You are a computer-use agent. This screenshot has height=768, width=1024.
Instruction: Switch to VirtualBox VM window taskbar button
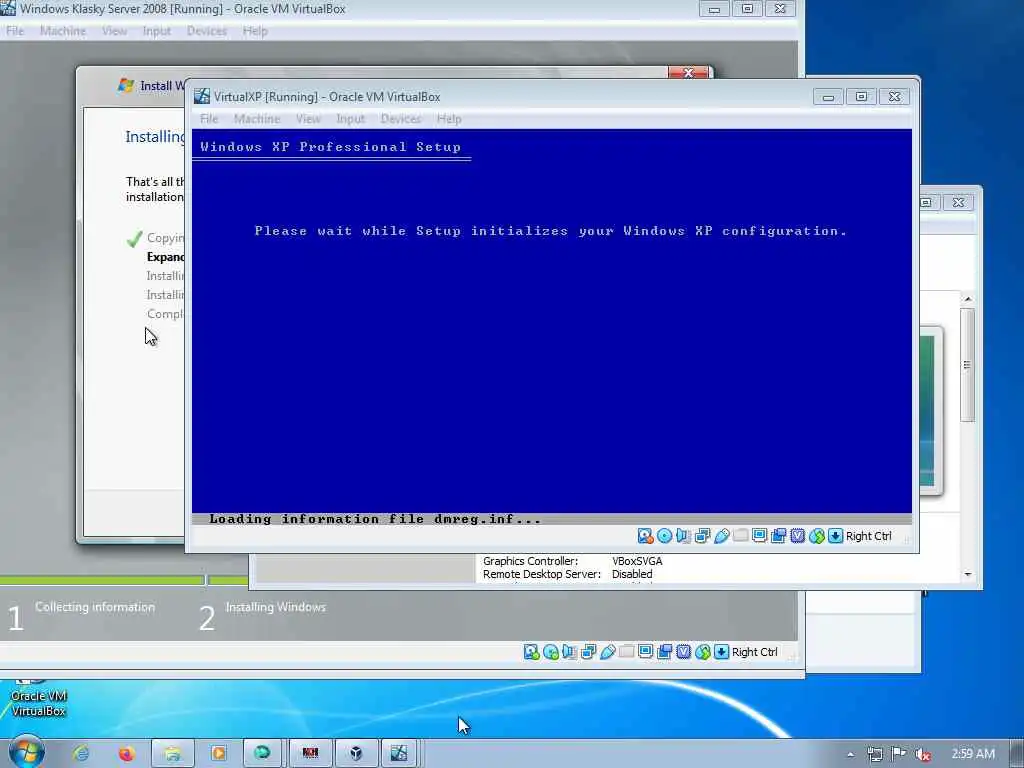(x=399, y=753)
